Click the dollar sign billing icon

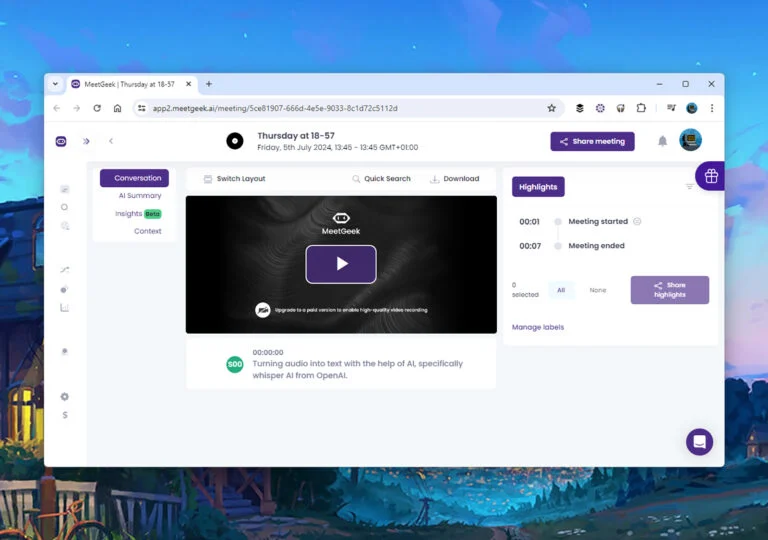pos(65,415)
